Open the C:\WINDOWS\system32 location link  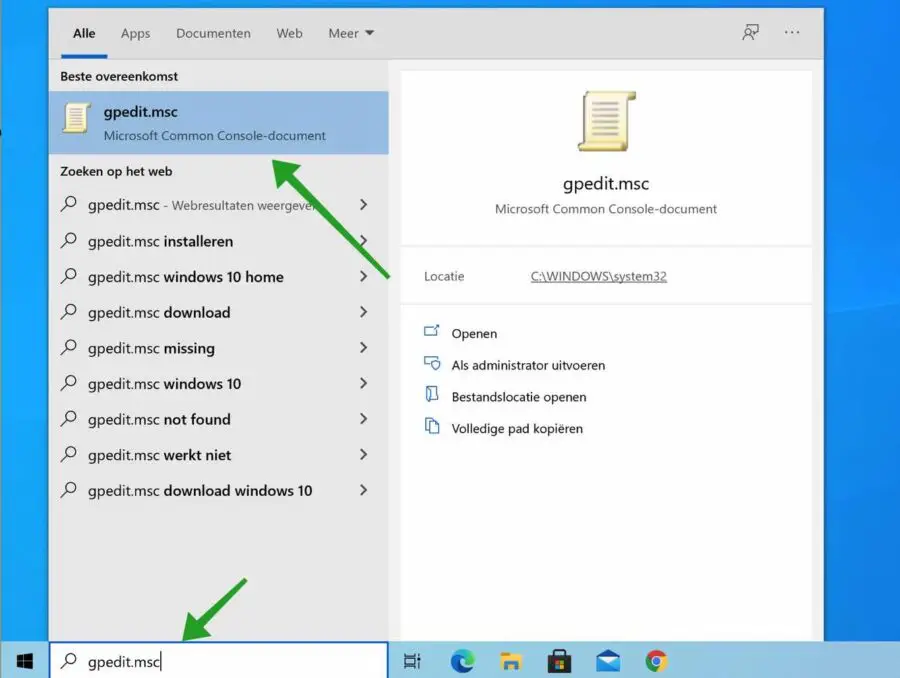pos(599,276)
